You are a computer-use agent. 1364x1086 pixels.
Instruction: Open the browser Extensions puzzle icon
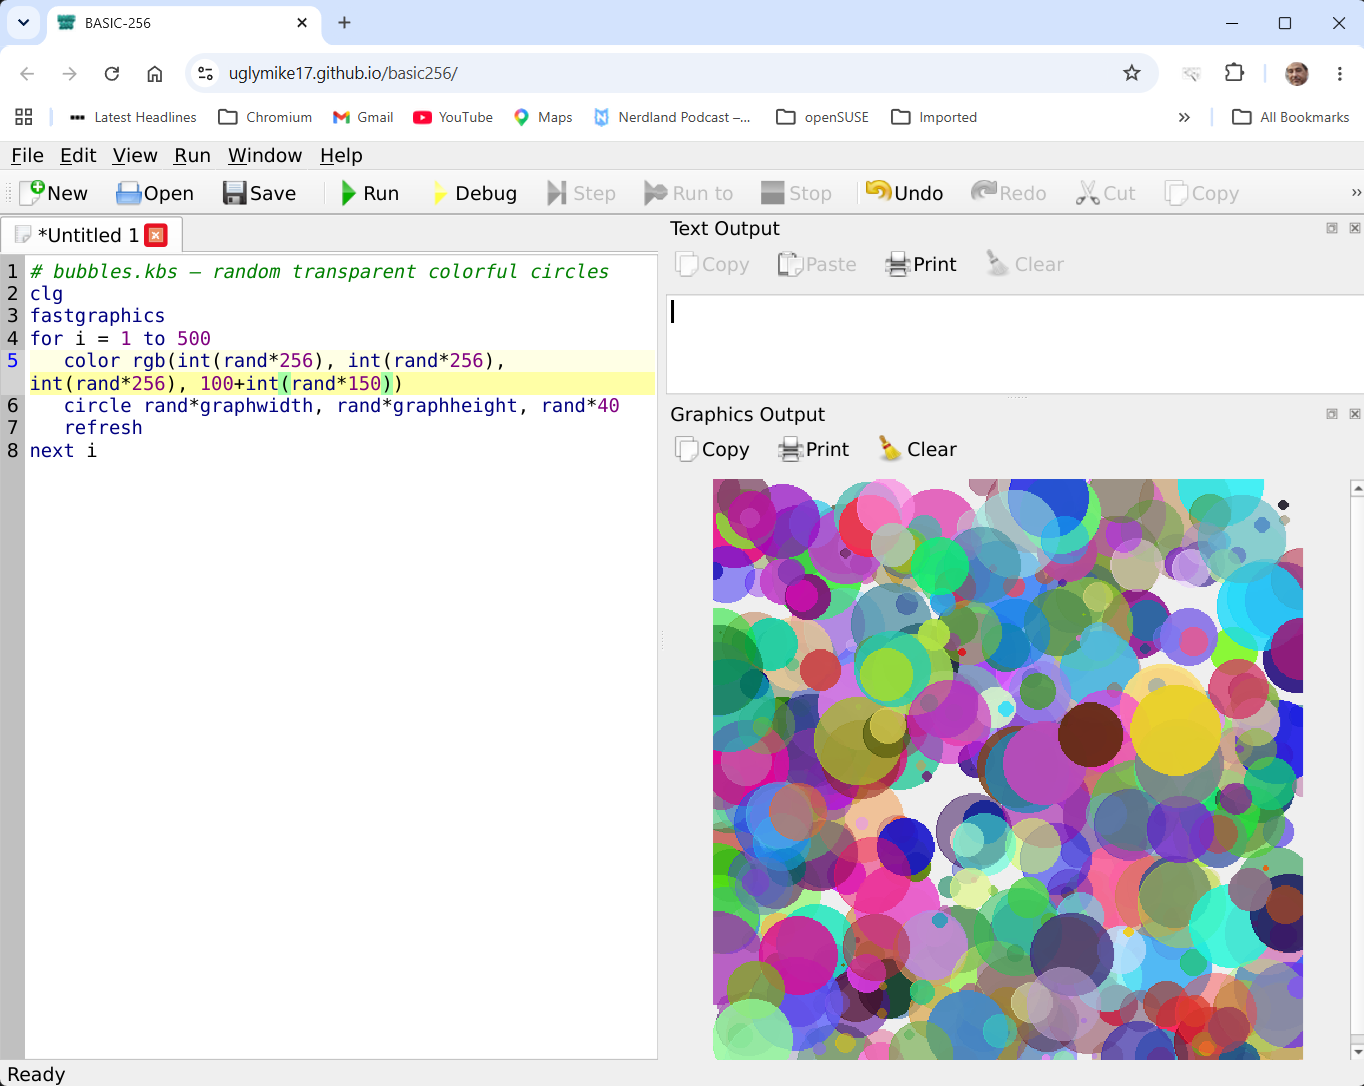(x=1234, y=73)
